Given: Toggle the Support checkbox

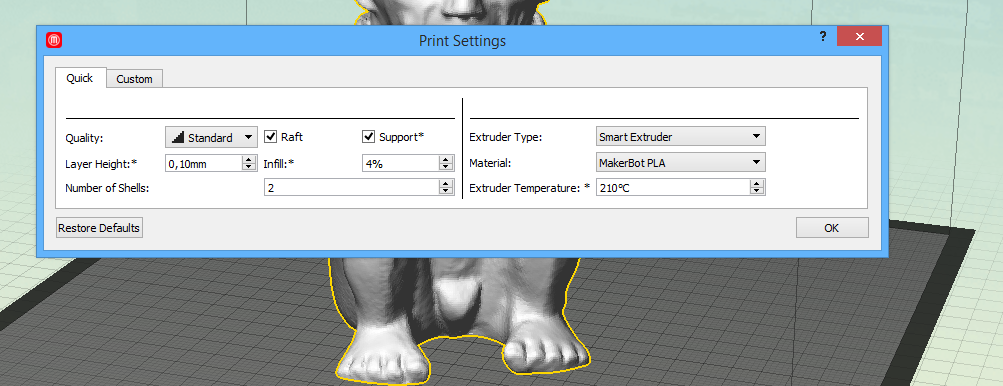Looking at the screenshot, I should pyautogui.click(x=368, y=136).
